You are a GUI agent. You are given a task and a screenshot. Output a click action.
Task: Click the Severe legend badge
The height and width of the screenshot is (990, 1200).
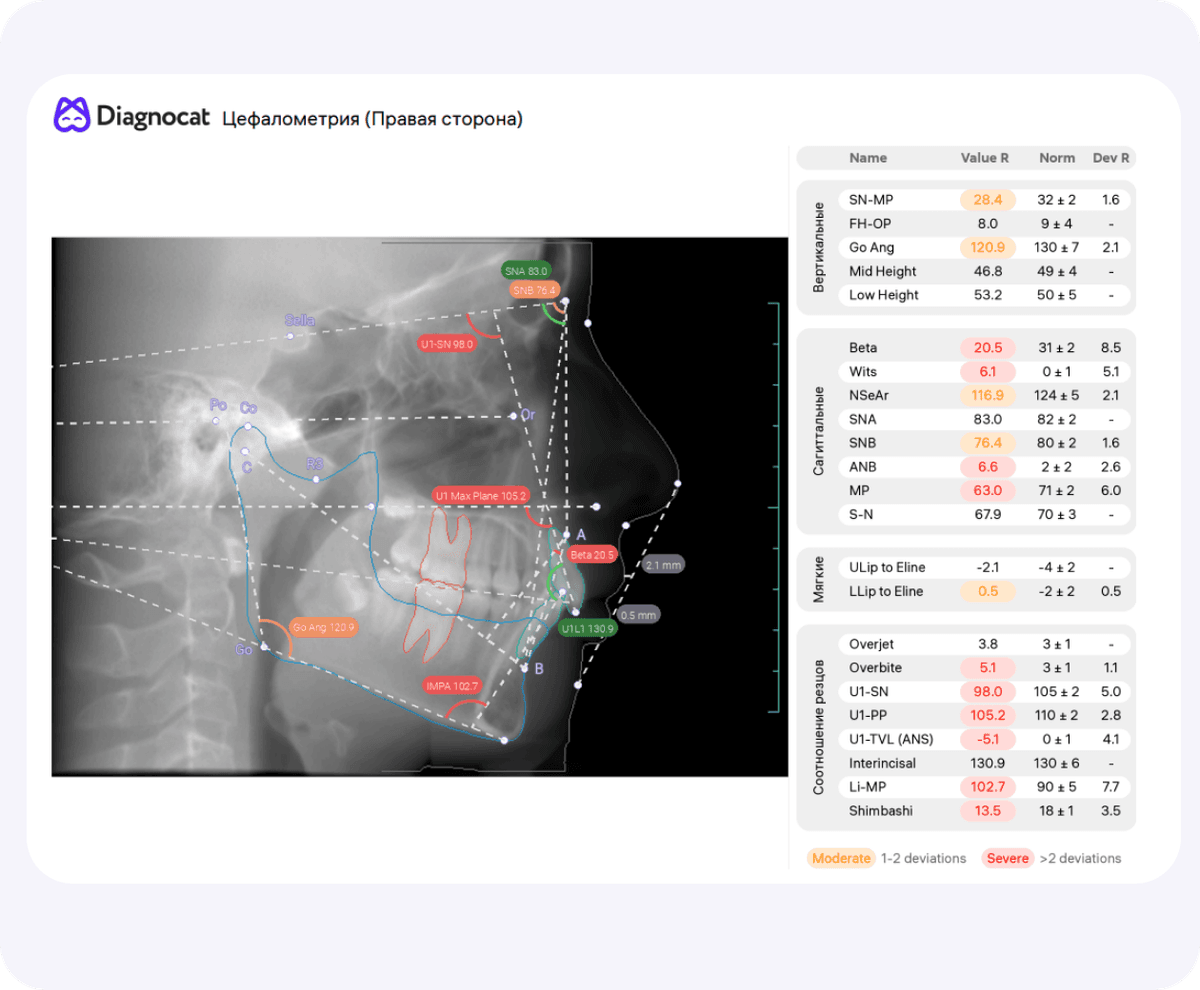click(x=1007, y=858)
